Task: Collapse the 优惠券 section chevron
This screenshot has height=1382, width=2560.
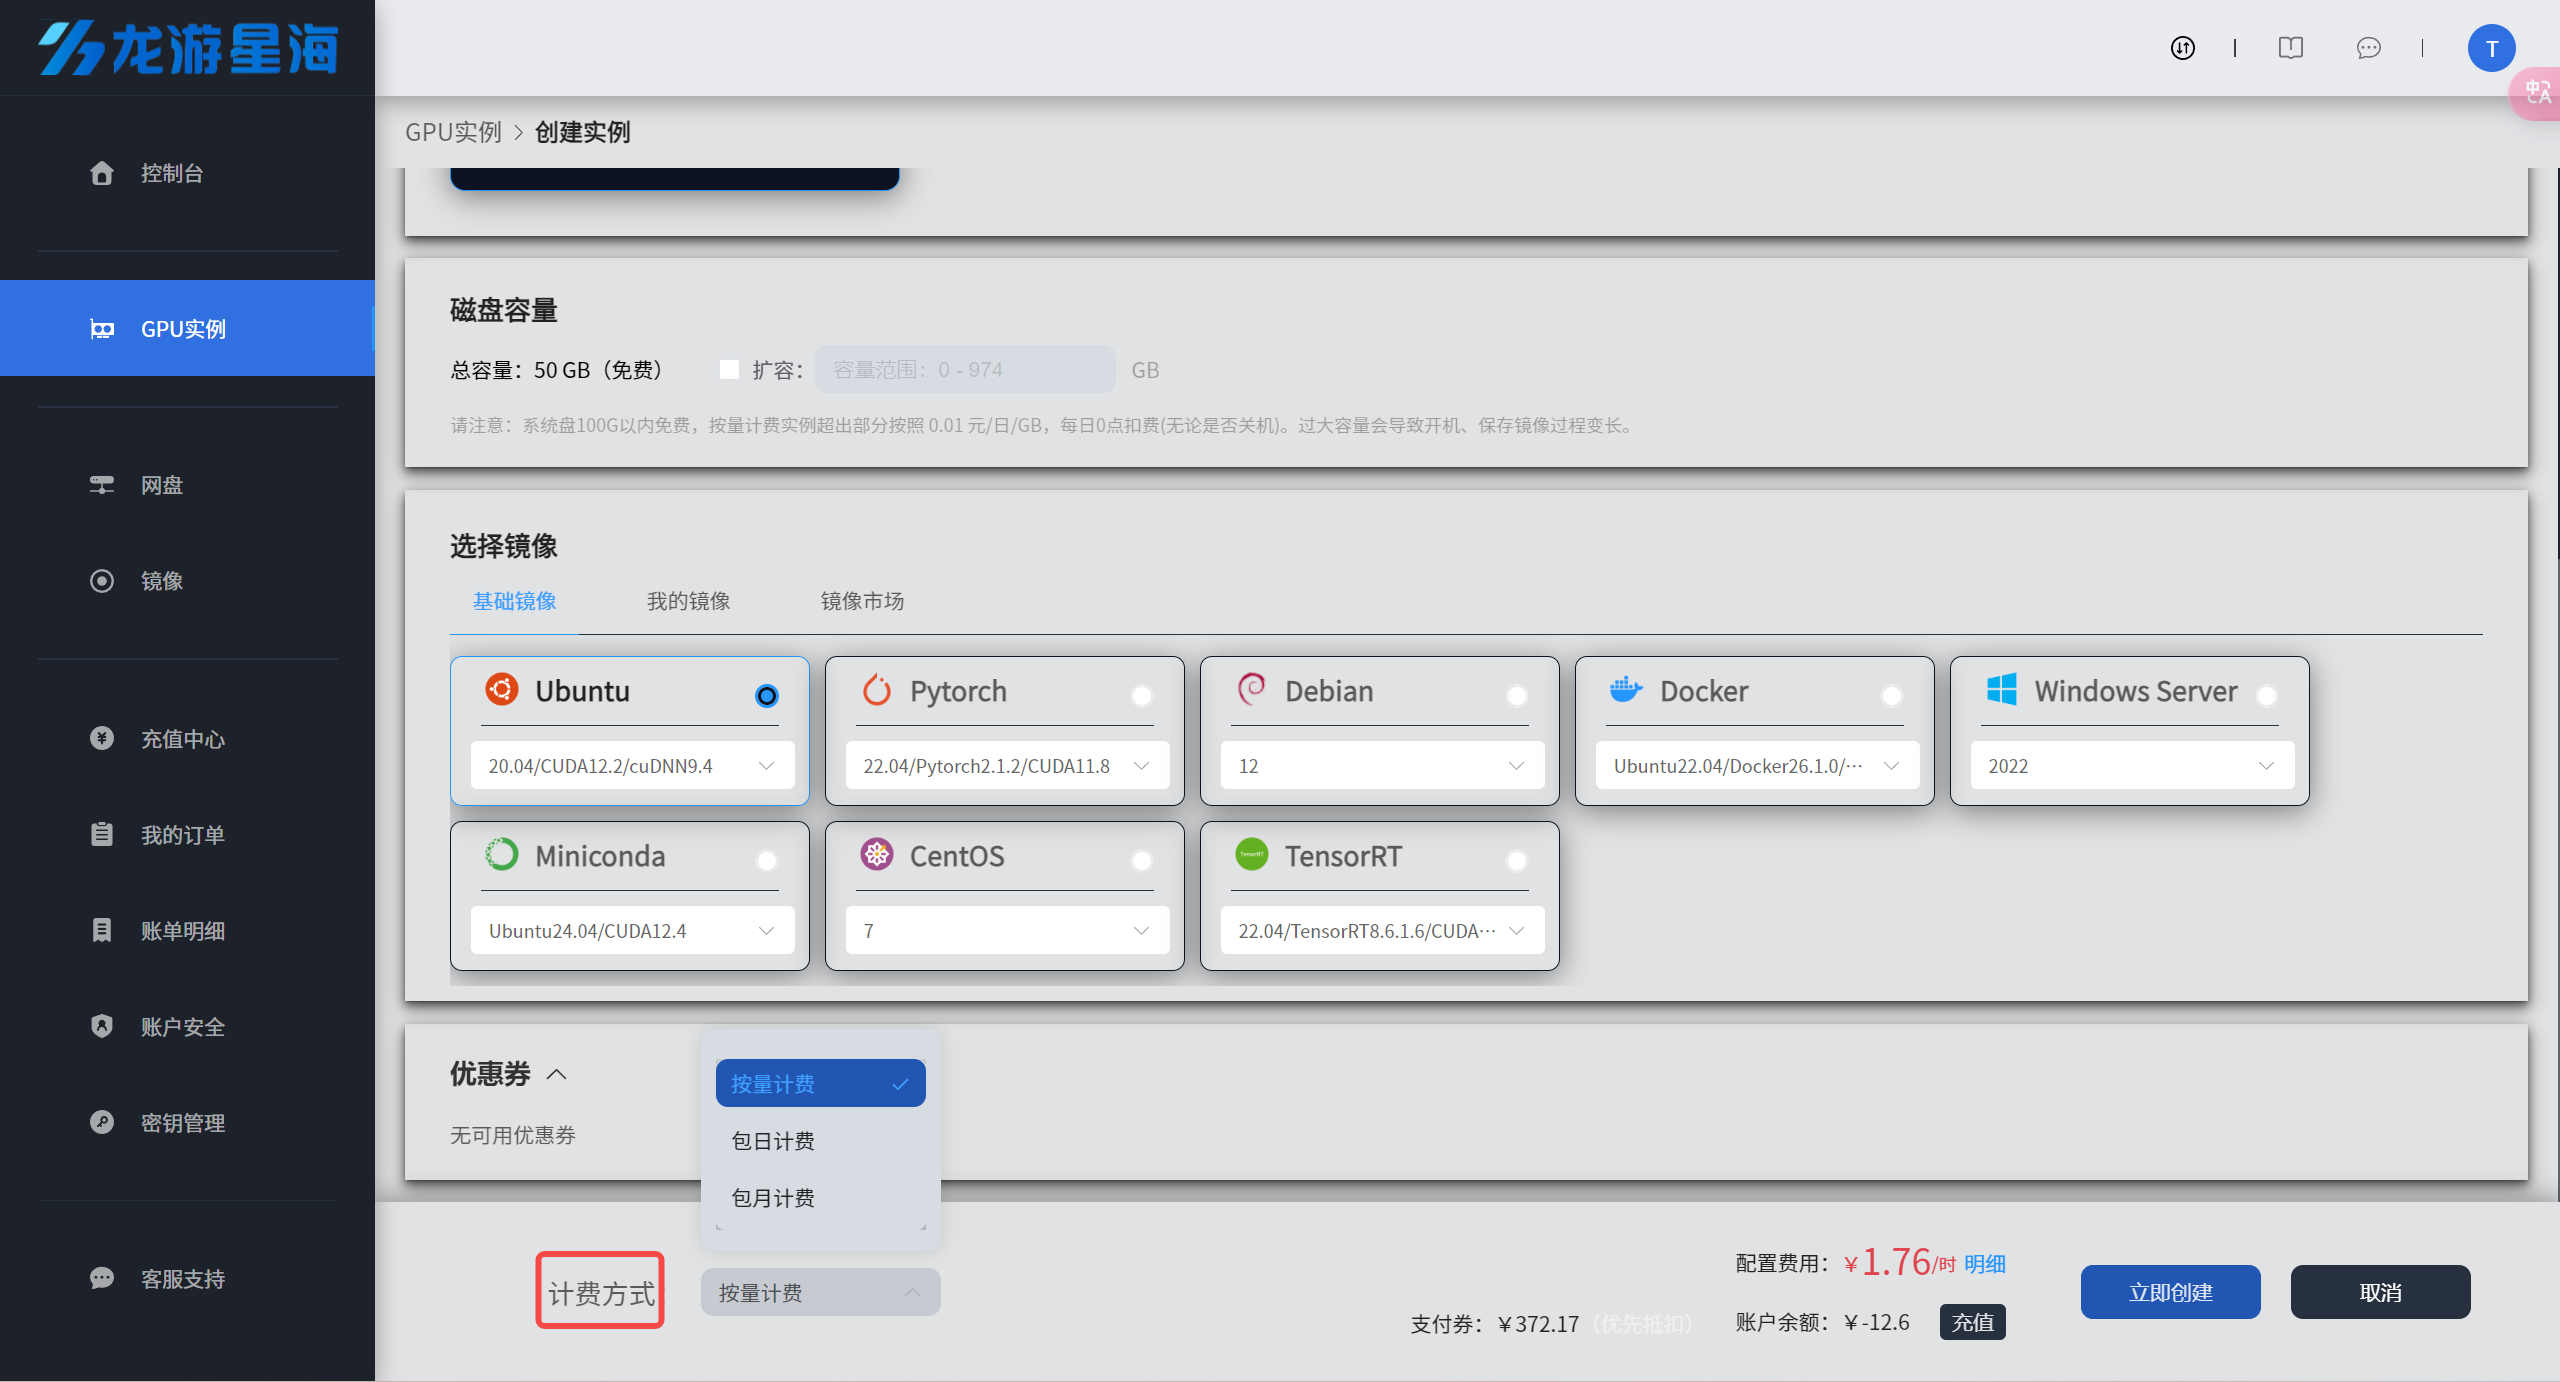Action: click(557, 1074)
